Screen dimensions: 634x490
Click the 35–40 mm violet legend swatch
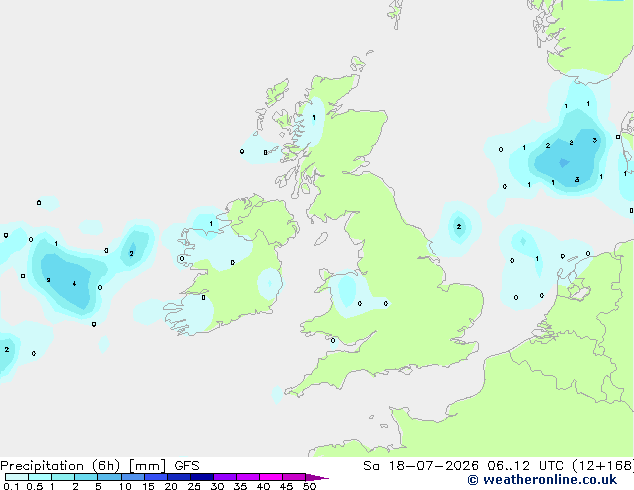[x=248, y=477]
